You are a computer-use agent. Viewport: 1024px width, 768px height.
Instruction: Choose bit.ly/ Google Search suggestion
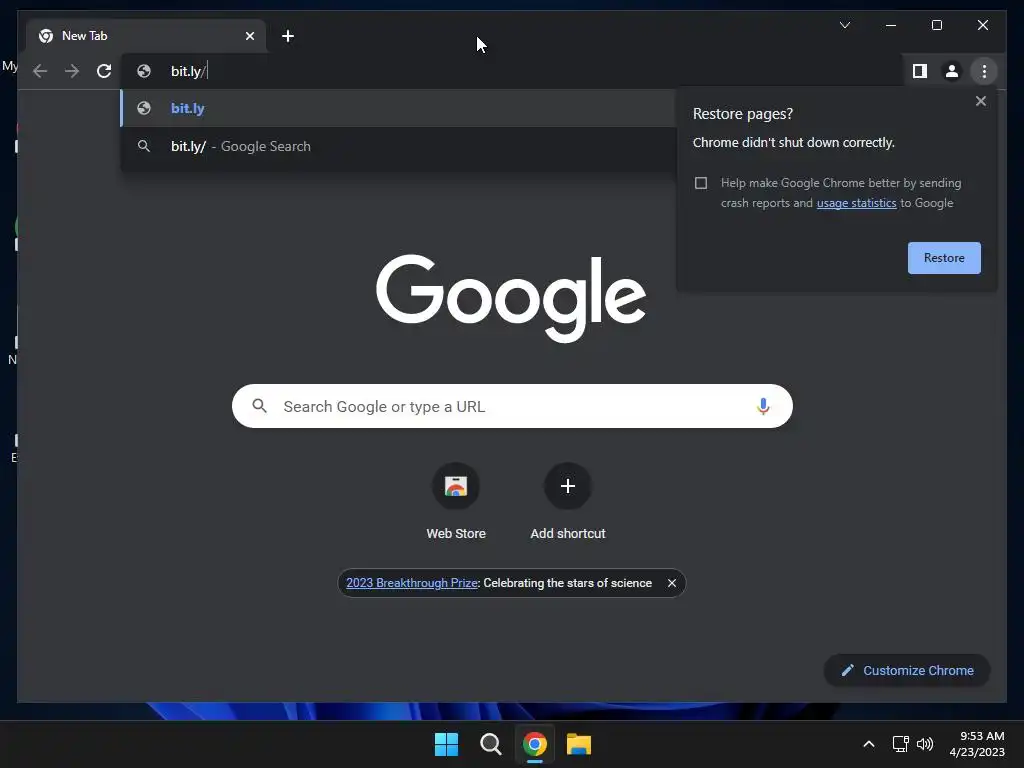click(398, 146)
